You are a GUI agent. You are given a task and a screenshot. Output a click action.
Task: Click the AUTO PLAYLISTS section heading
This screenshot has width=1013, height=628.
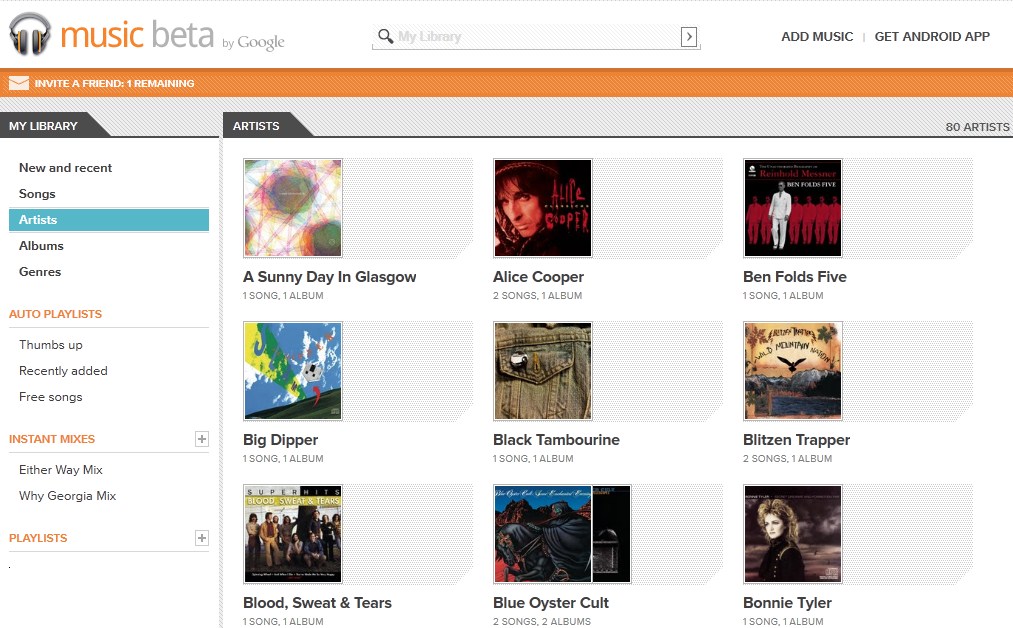56,314
